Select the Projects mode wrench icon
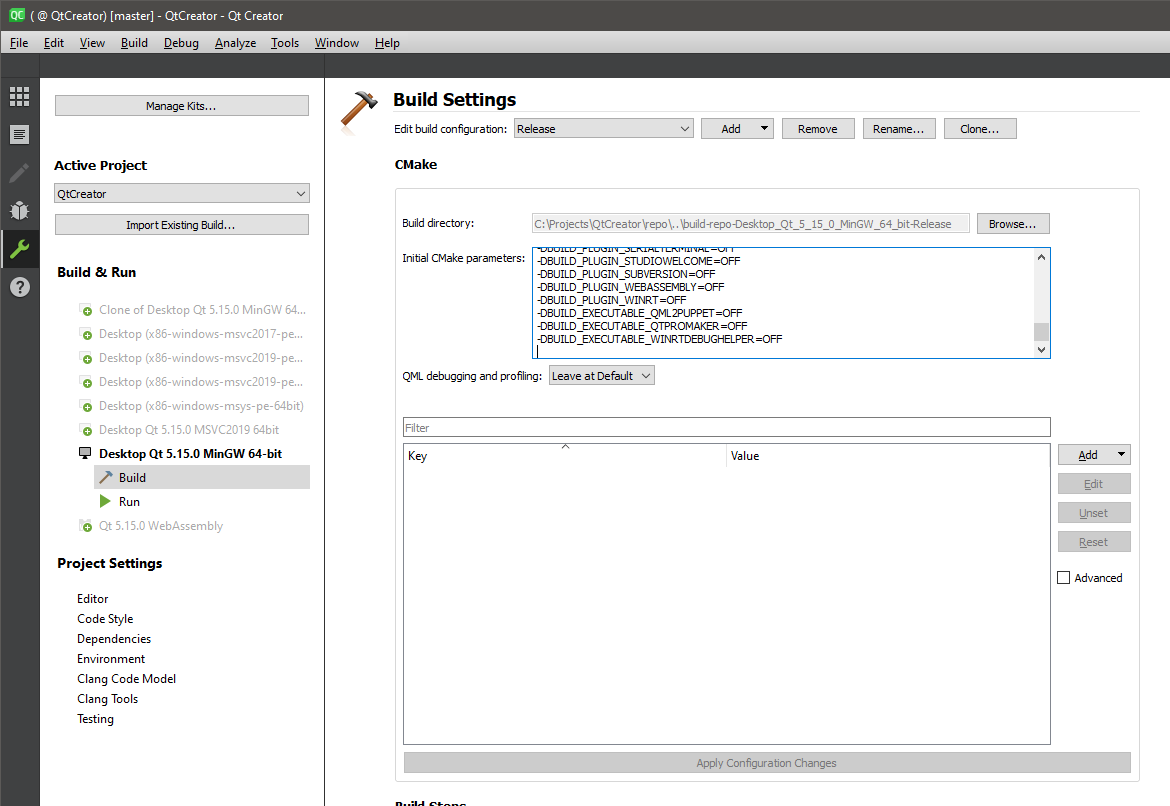This screenshot has height=806, width=1170. click(19, 249)
